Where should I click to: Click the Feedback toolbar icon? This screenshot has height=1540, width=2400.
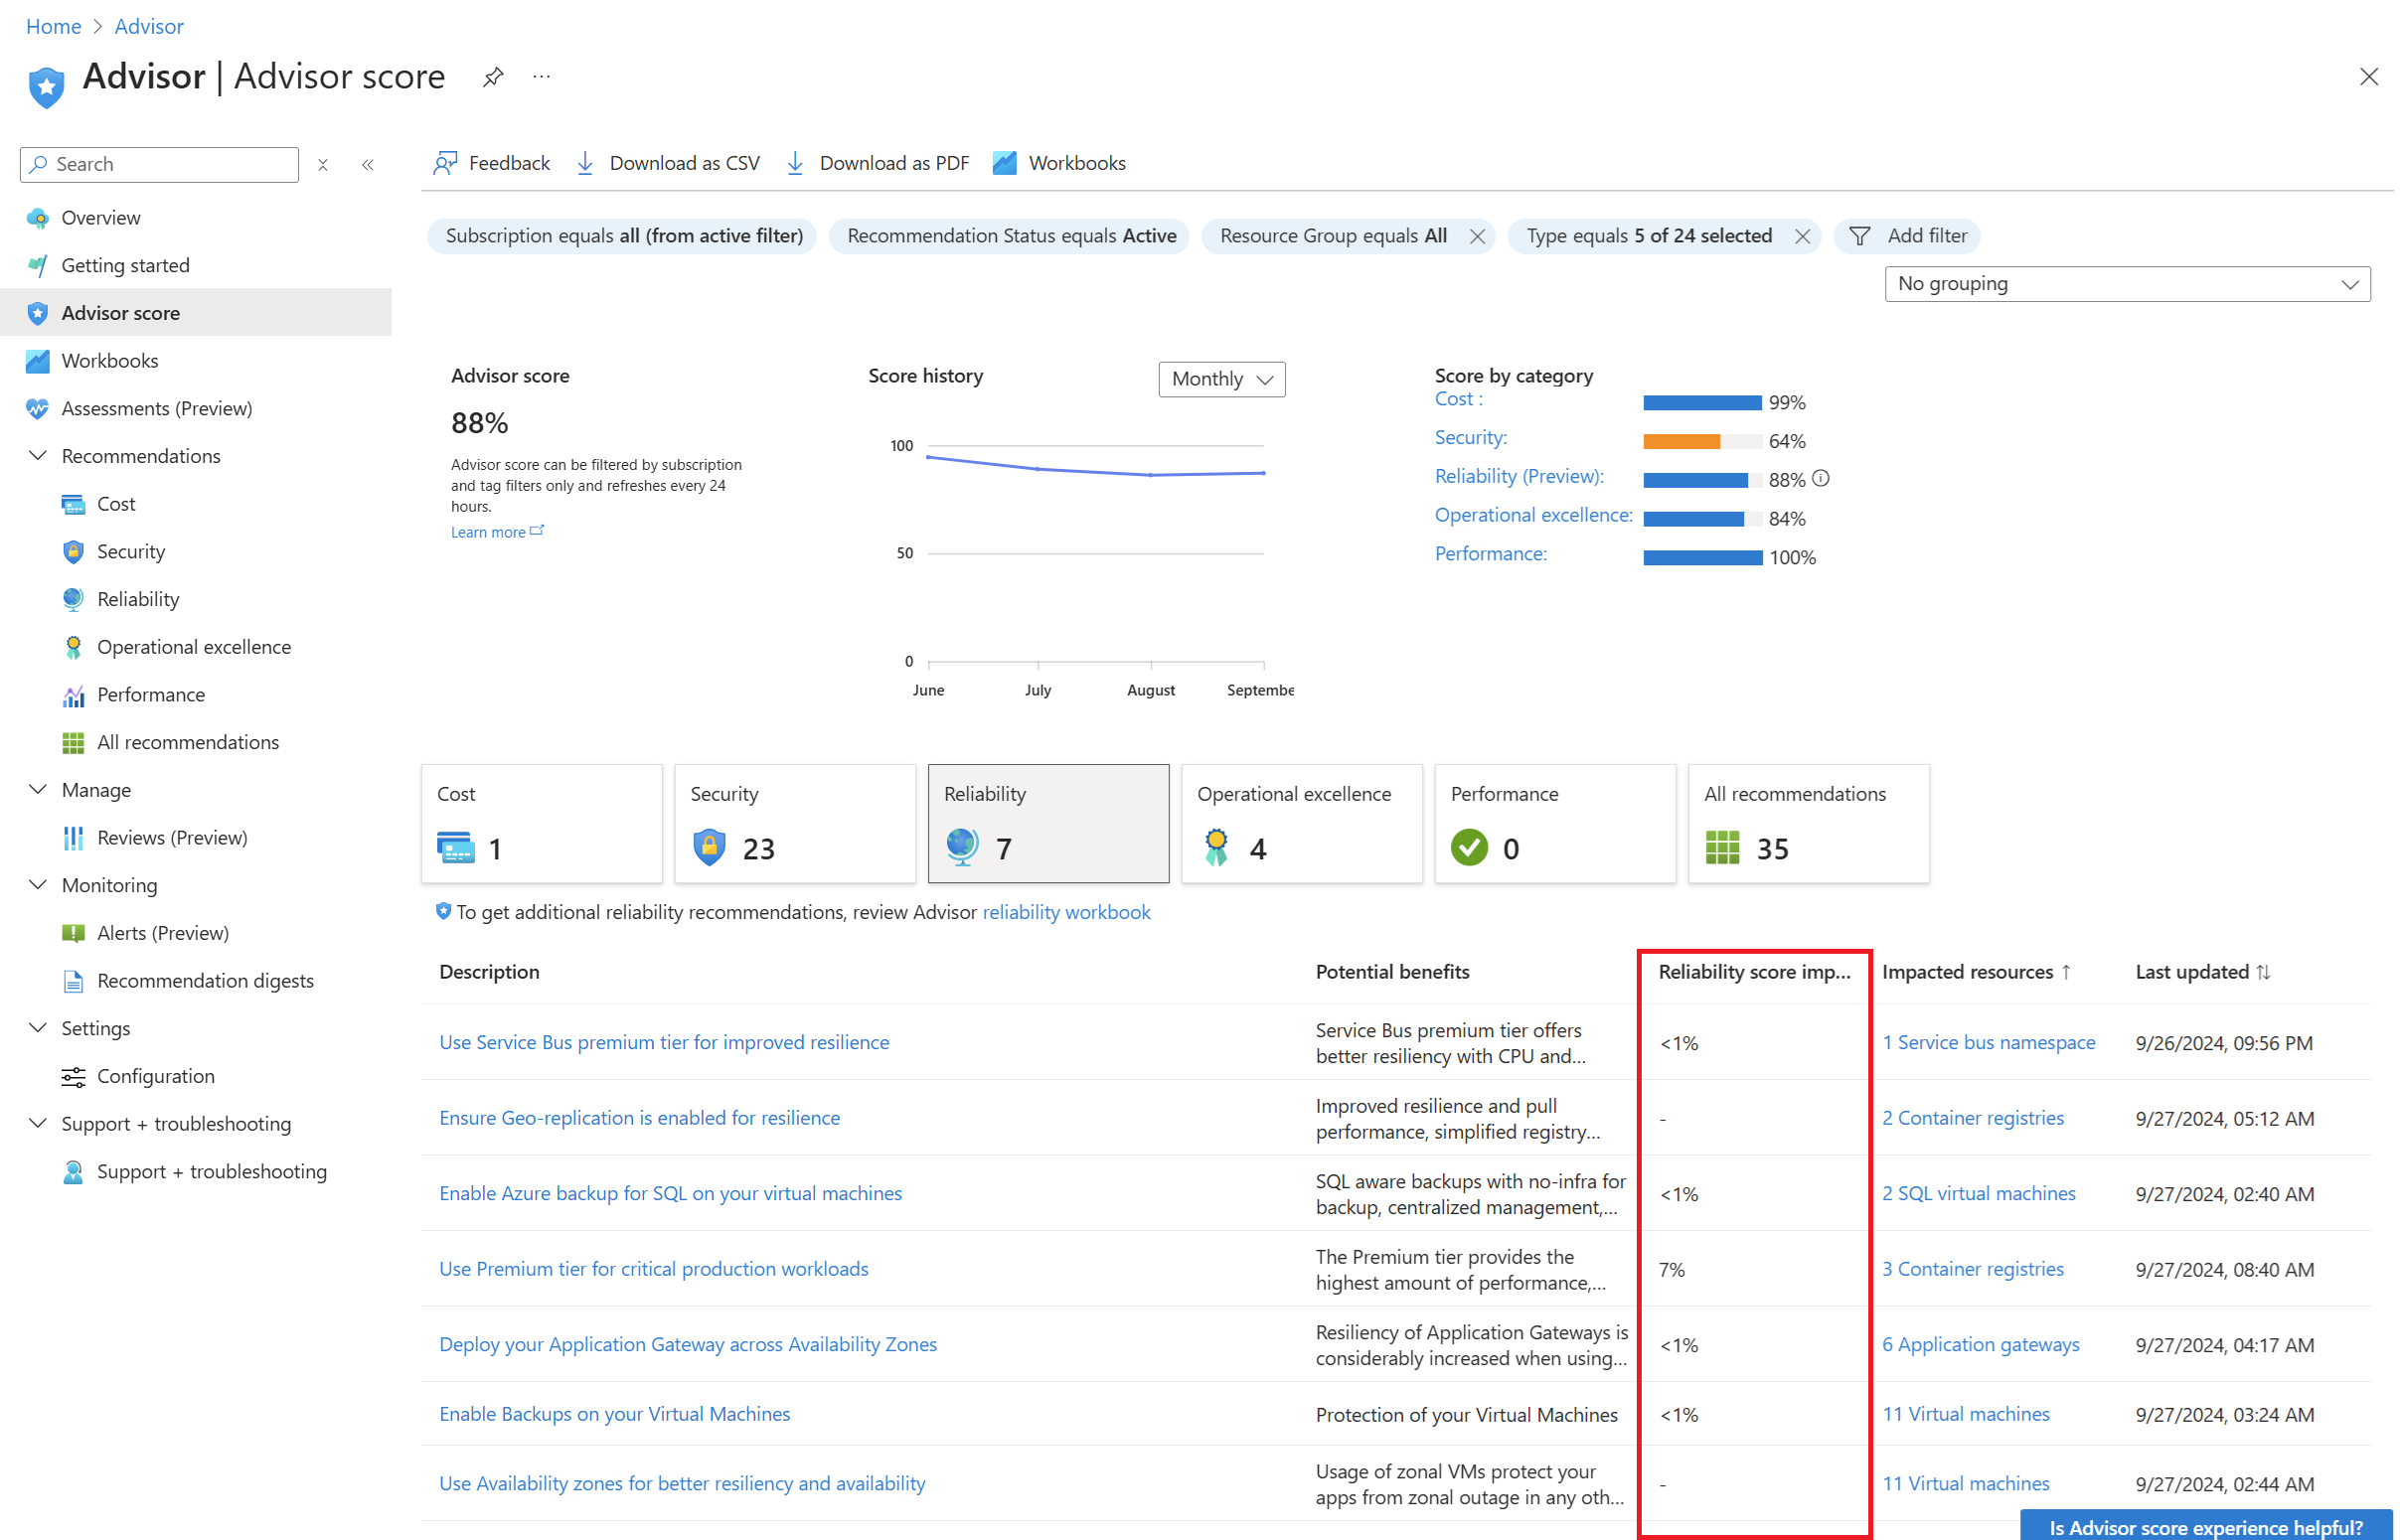click(446, 163)
